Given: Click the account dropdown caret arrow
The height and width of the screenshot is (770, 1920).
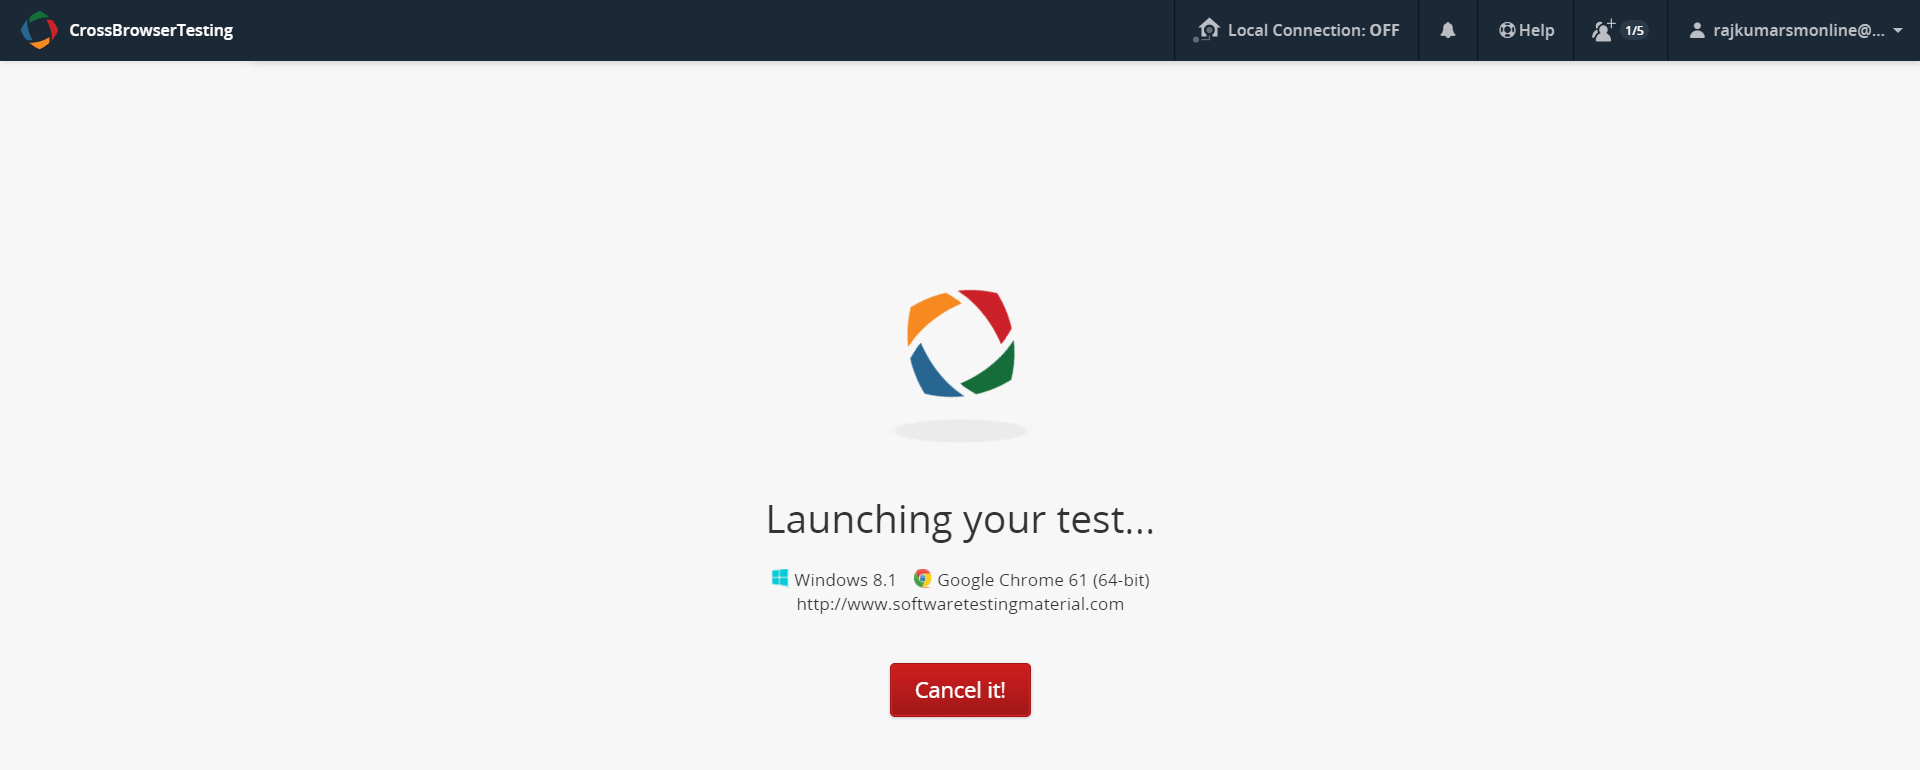Looking at the screenshot, I should (1898, 31).
